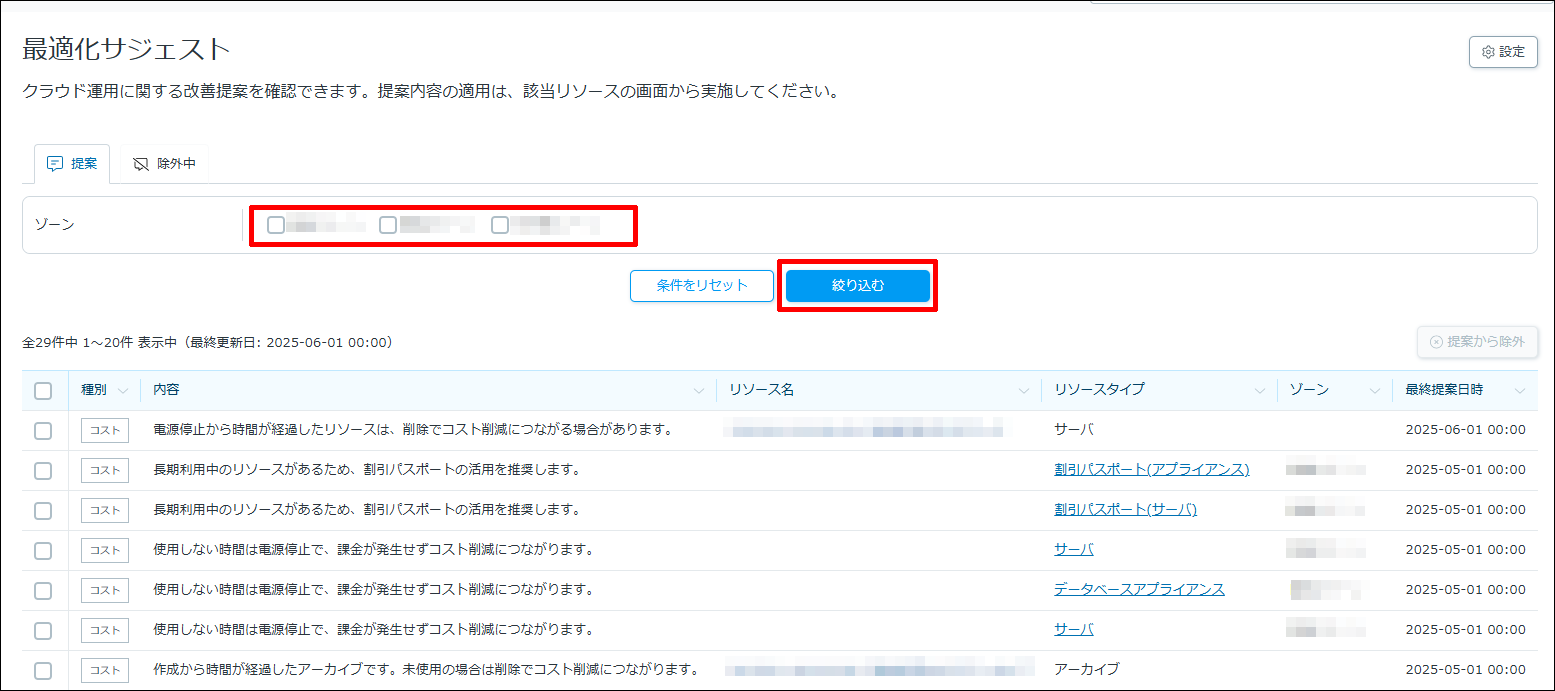
Task: Tick the third zone checkbox
Action: point(500,225)
